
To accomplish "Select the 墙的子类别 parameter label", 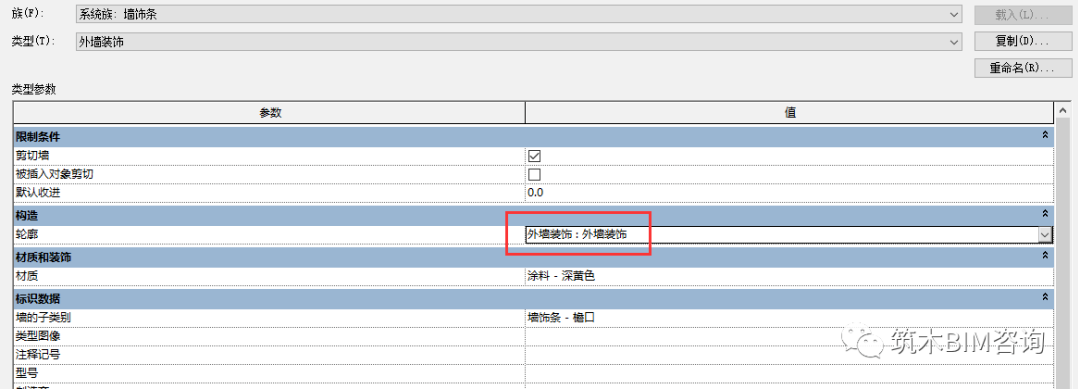I will click(x=43, y=318).
